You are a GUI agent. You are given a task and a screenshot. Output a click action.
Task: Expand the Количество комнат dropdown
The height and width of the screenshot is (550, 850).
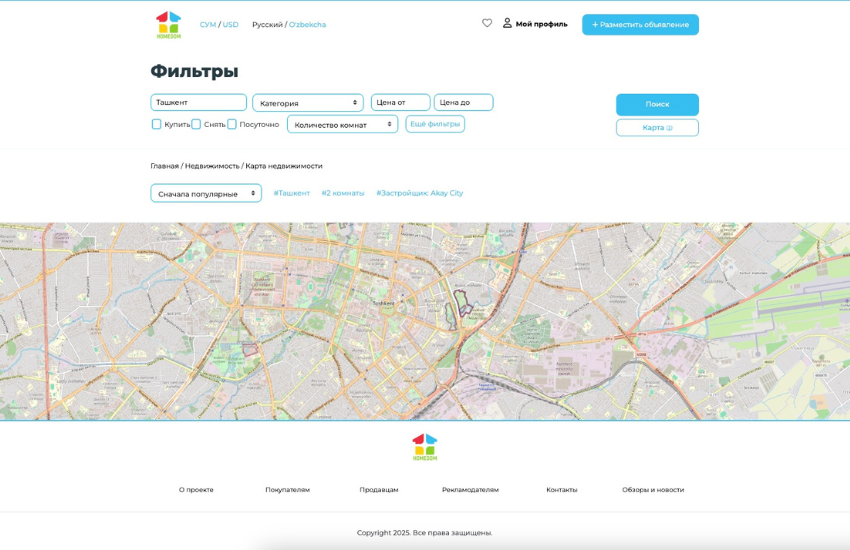point(342,124)
